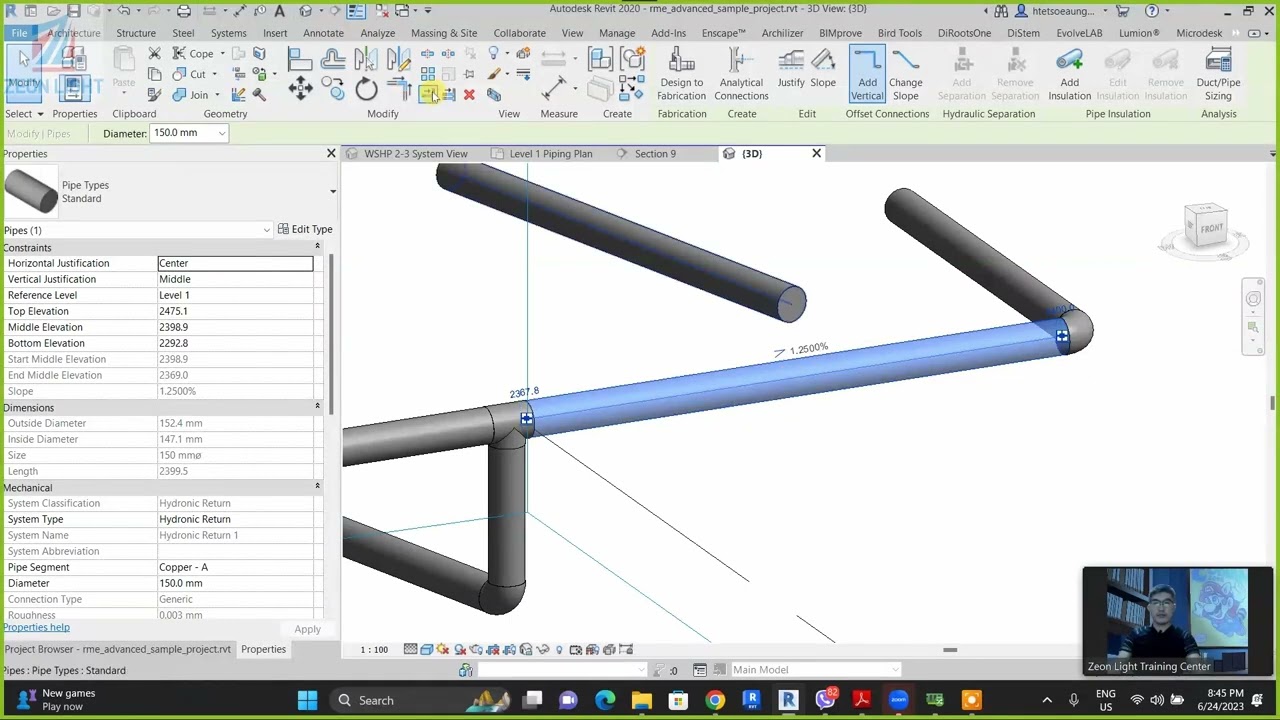Collapse the Constraints section
Image resolution: width=1280 pixels, height=720 pixels.
(x=317, y=247)
